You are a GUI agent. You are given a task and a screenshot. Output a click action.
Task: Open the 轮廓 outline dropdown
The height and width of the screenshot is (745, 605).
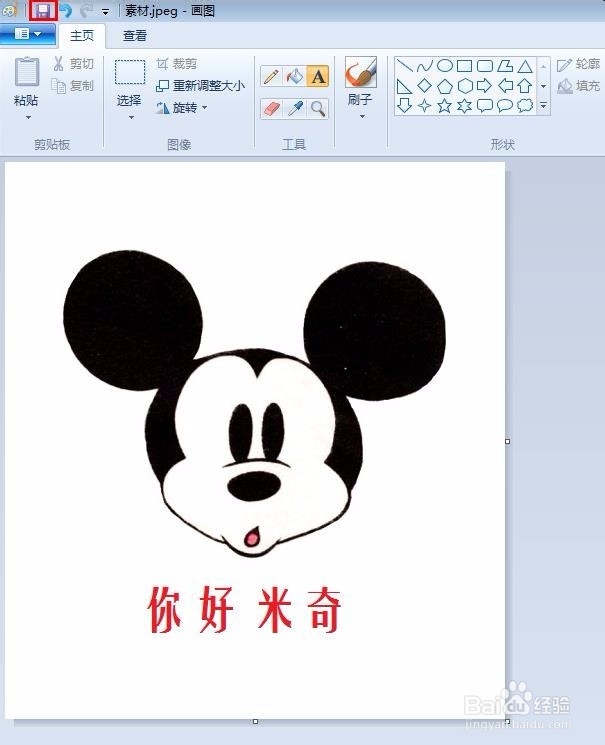tap(578, 64)
